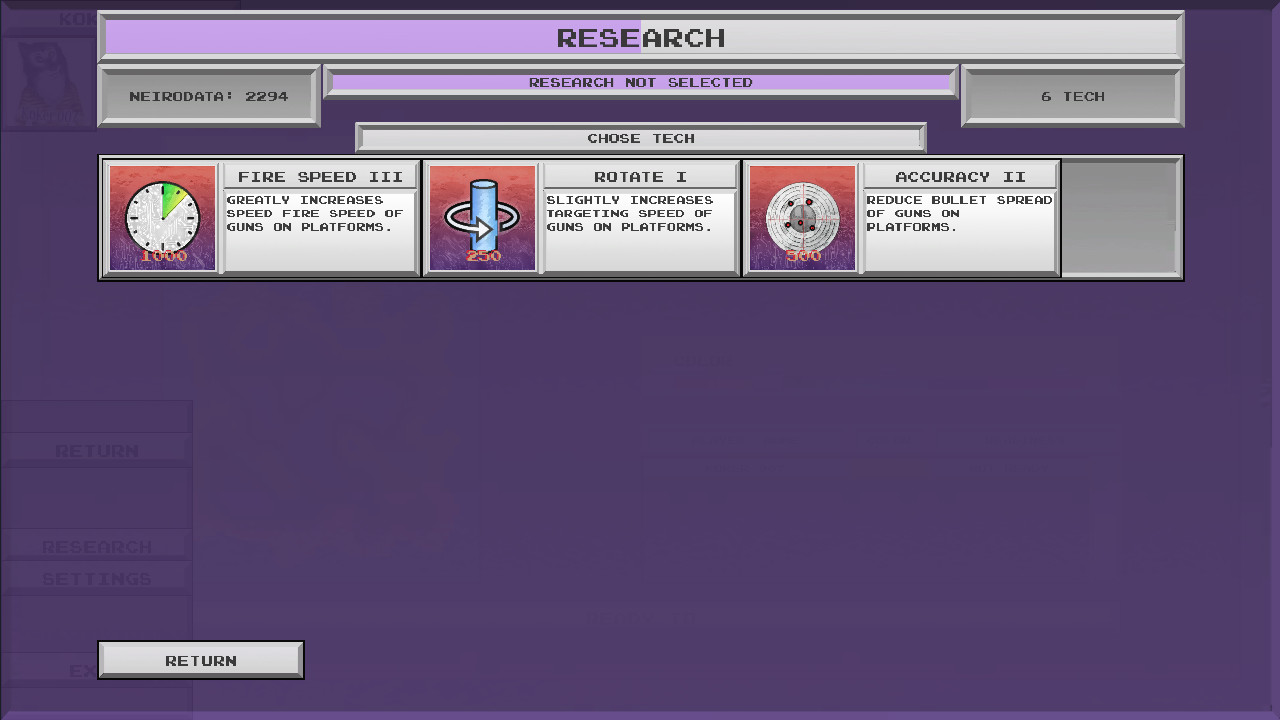This screenshot has width=1280, height=720.
Task: Click the Research title banner
Action: coord(640,38)
